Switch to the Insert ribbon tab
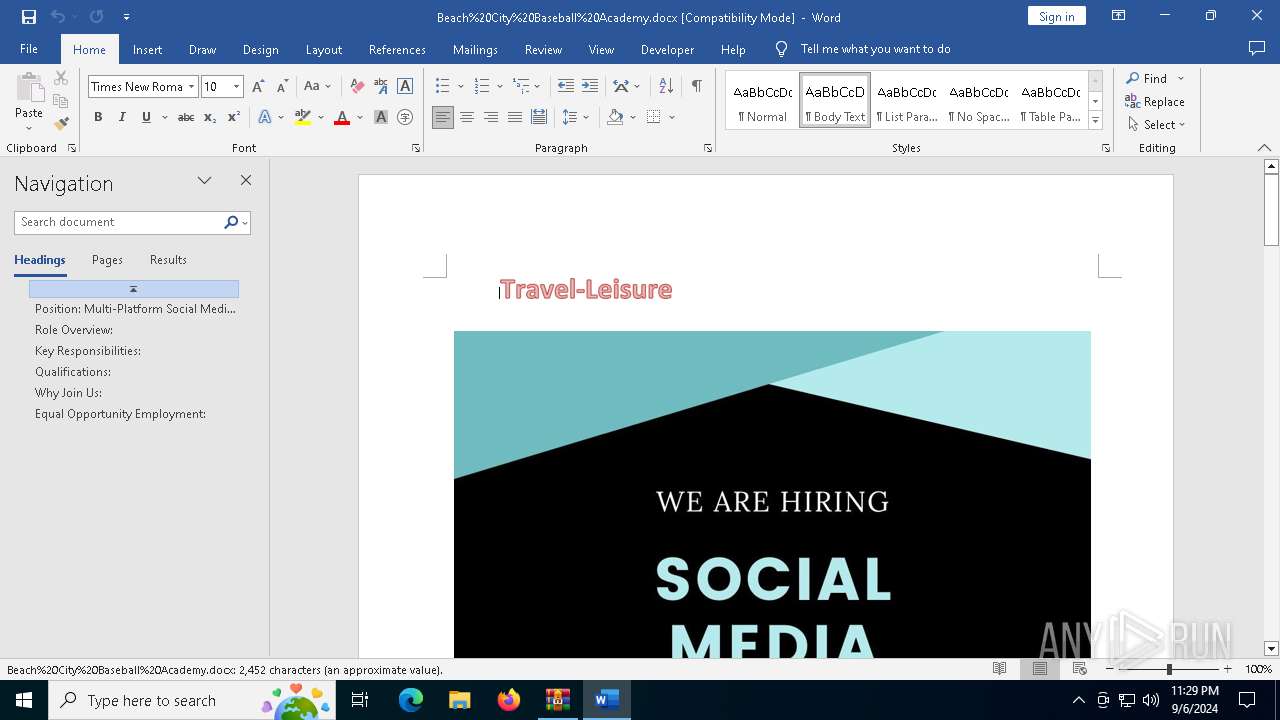1280x720 pixels. click(x=147, y=49)
